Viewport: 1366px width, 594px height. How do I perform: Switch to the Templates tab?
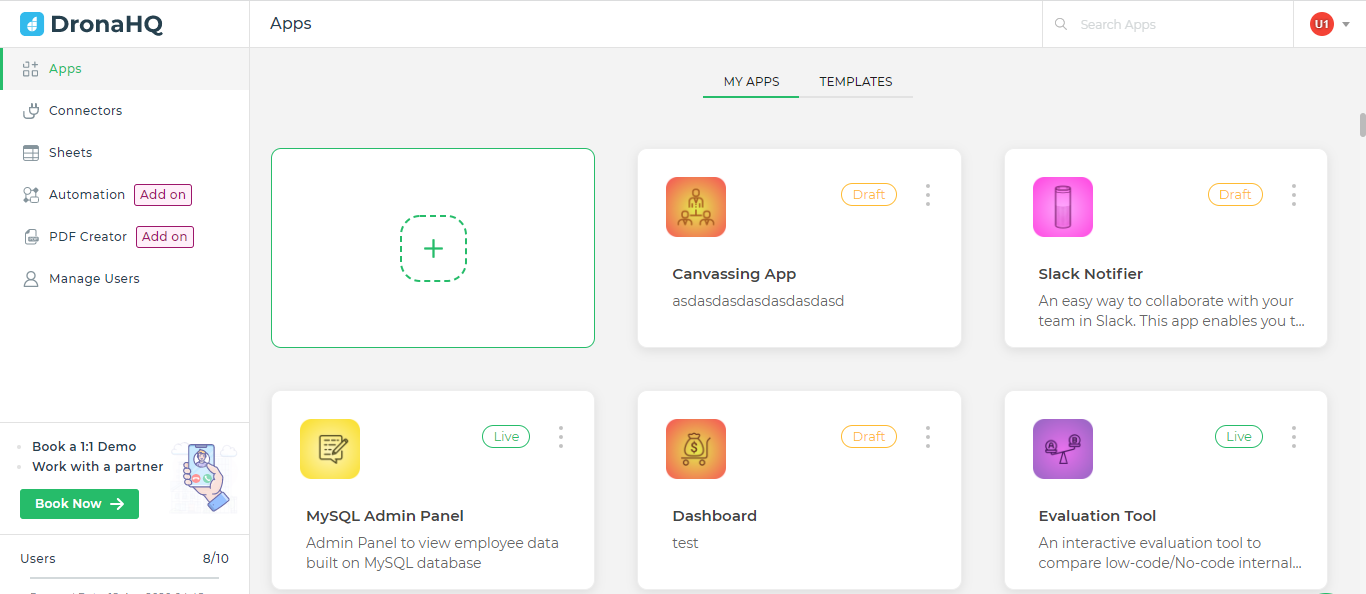pos(856,82)
